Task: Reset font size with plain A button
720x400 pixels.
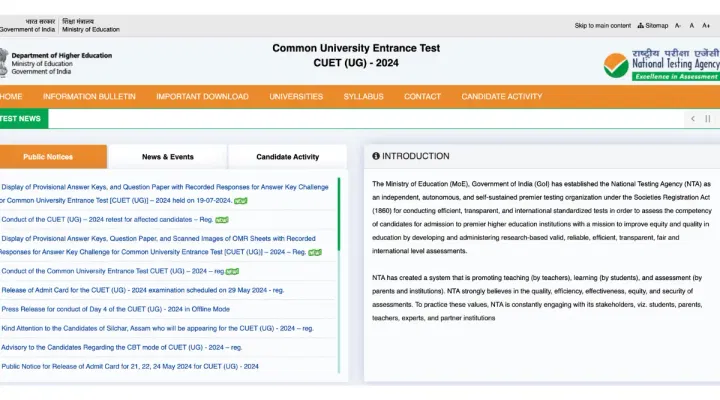Action: (692, 26)
